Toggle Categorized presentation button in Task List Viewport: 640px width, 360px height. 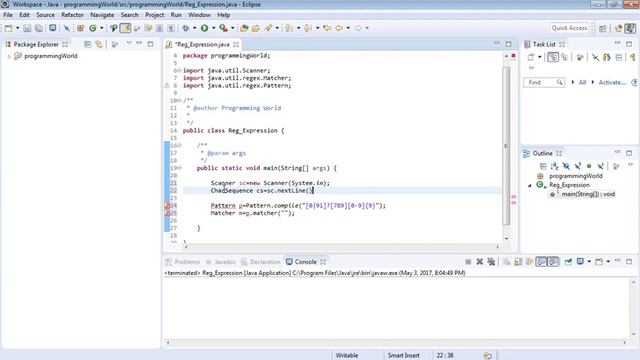[553, 58]
